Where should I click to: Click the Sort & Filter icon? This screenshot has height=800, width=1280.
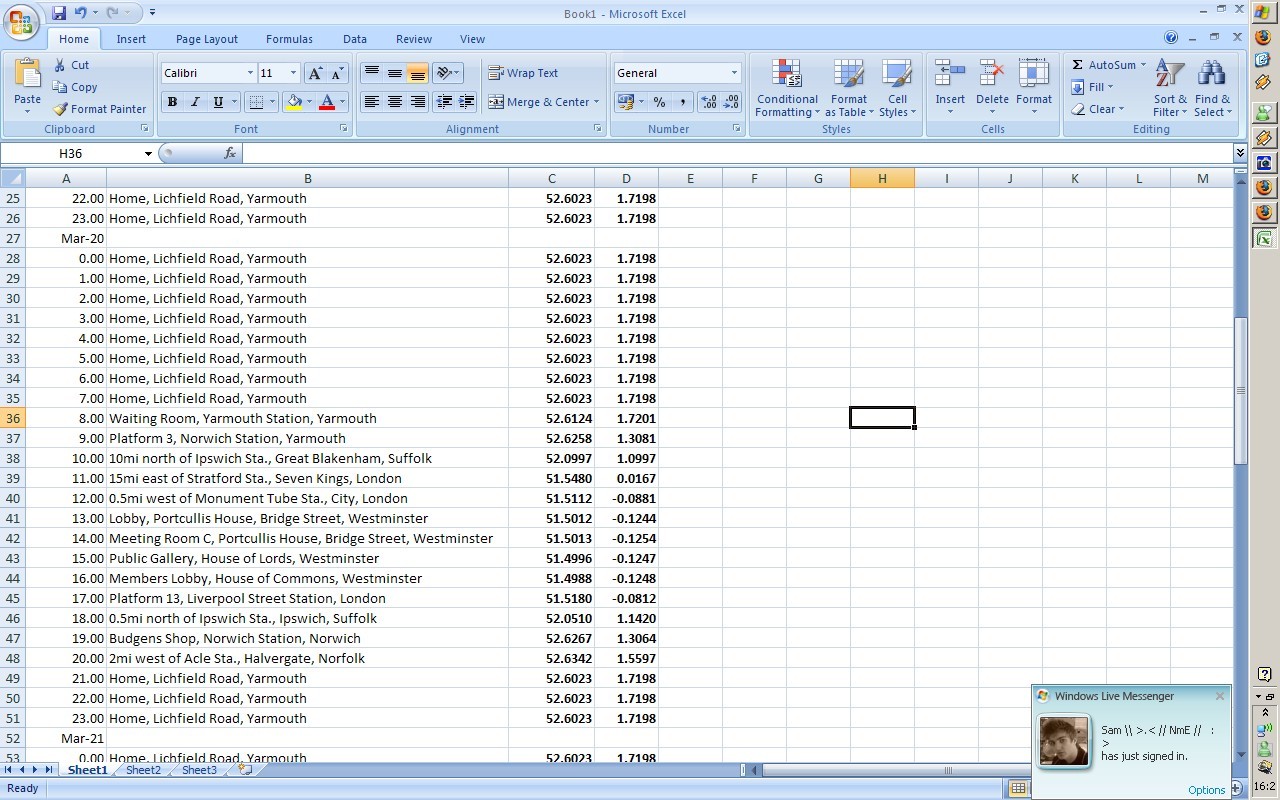tap(1170, 87)
